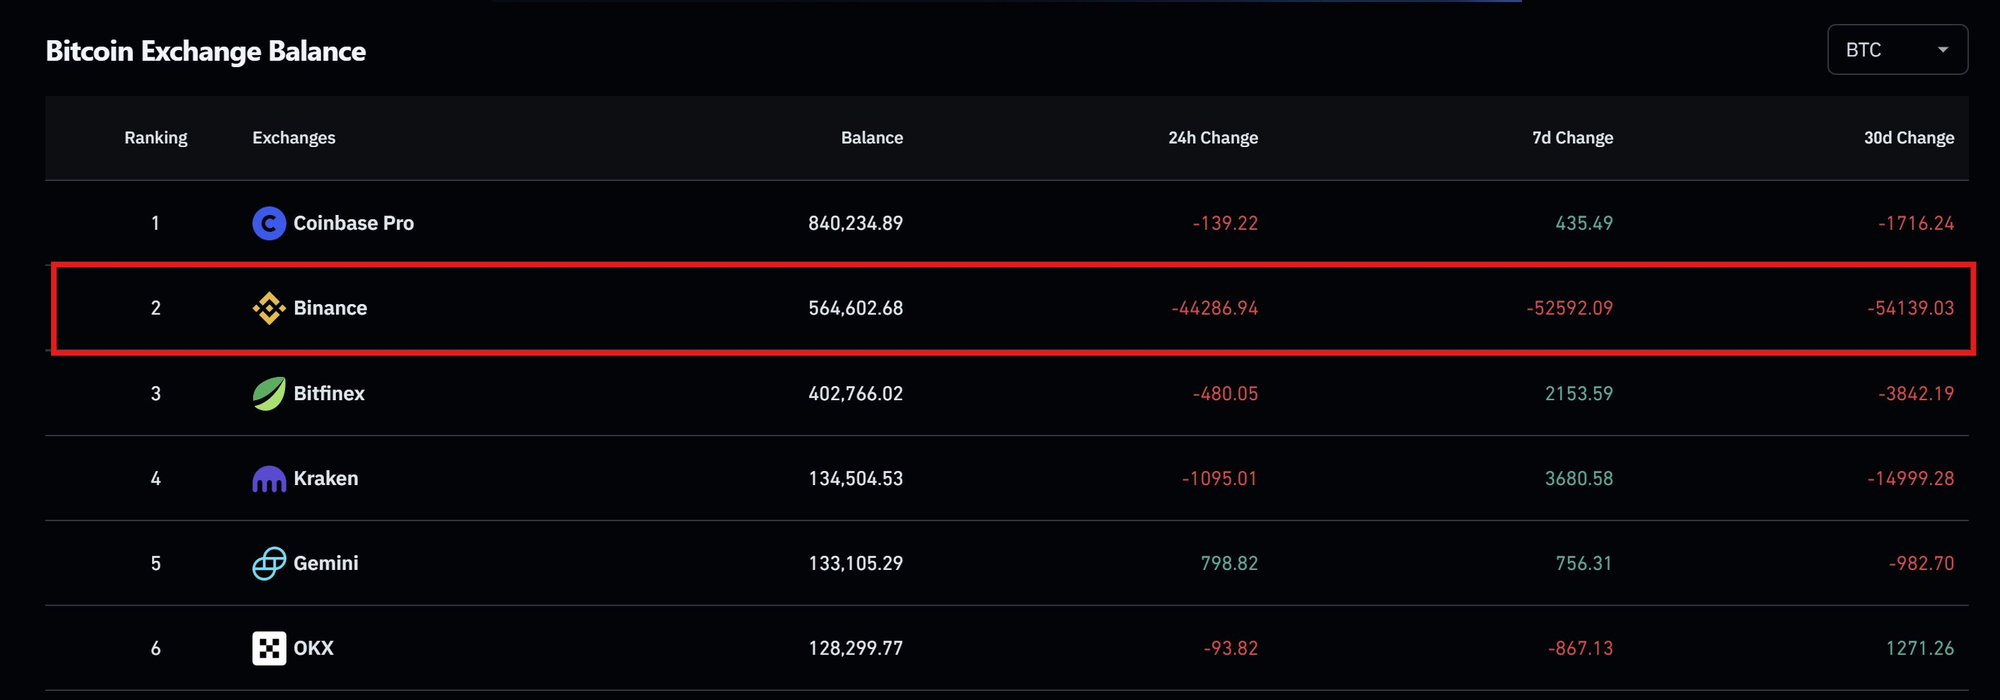Click the 30d change value -3842.19
Screen dimensions: 2000x700
point(1916,394)
